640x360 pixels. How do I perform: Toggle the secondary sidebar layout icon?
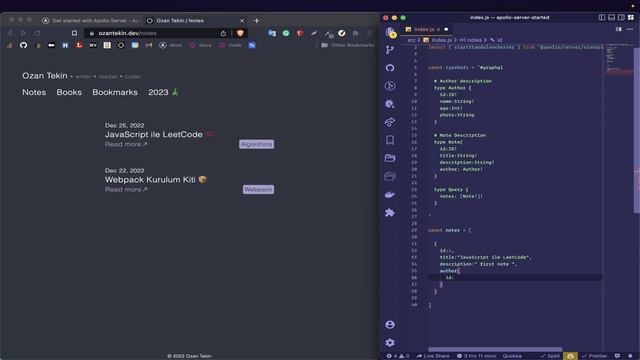[x=621, y=18]
